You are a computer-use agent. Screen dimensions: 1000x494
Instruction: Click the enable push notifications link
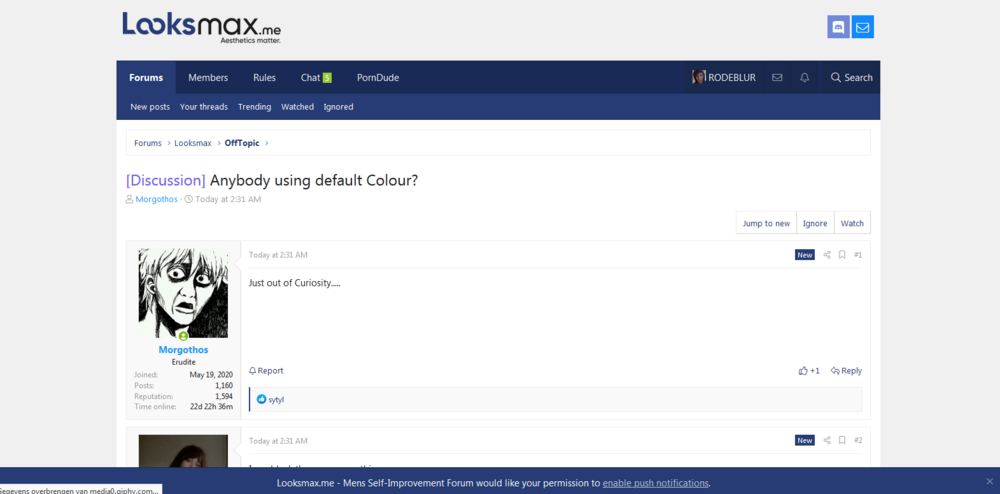click(656, 483)
